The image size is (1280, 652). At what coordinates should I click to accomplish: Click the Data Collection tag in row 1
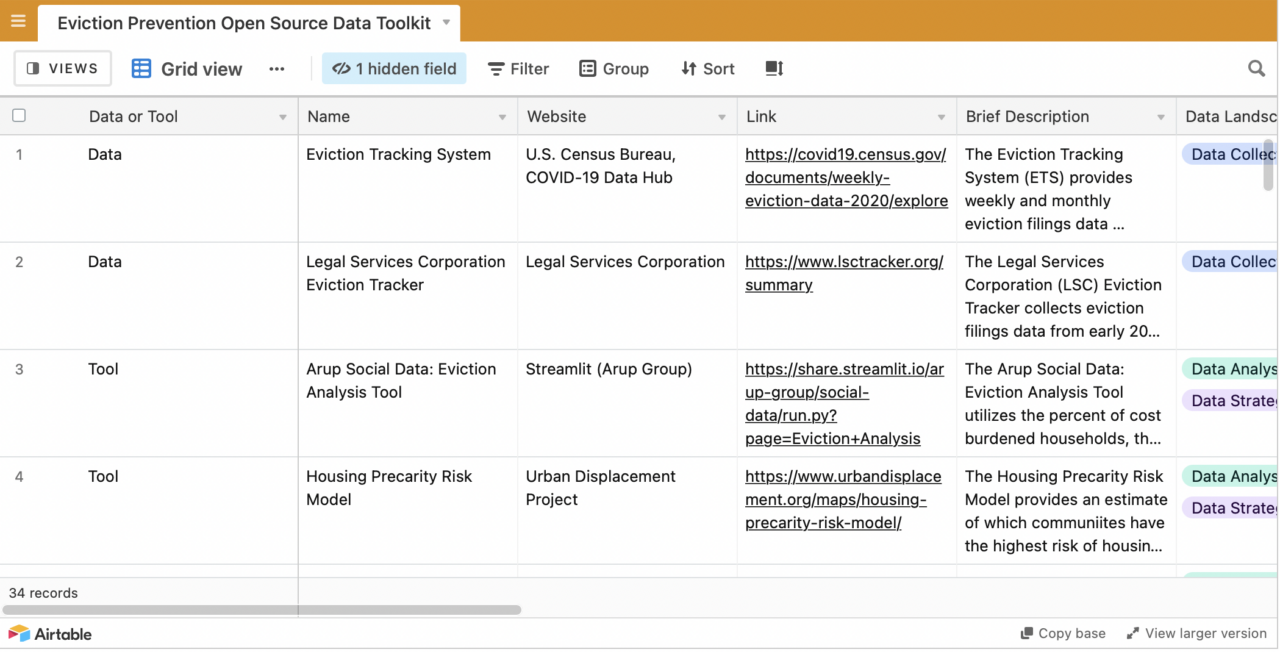1230,154
